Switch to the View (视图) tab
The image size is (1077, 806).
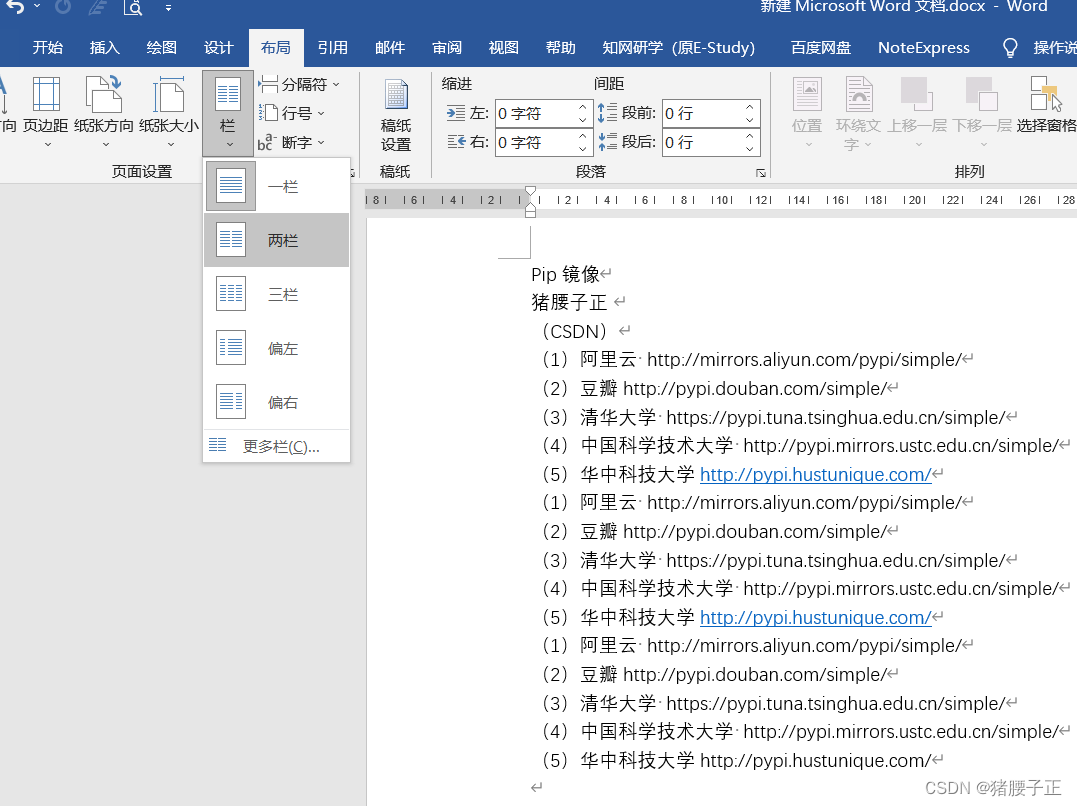pyautogui.click(x=503, y=47)
